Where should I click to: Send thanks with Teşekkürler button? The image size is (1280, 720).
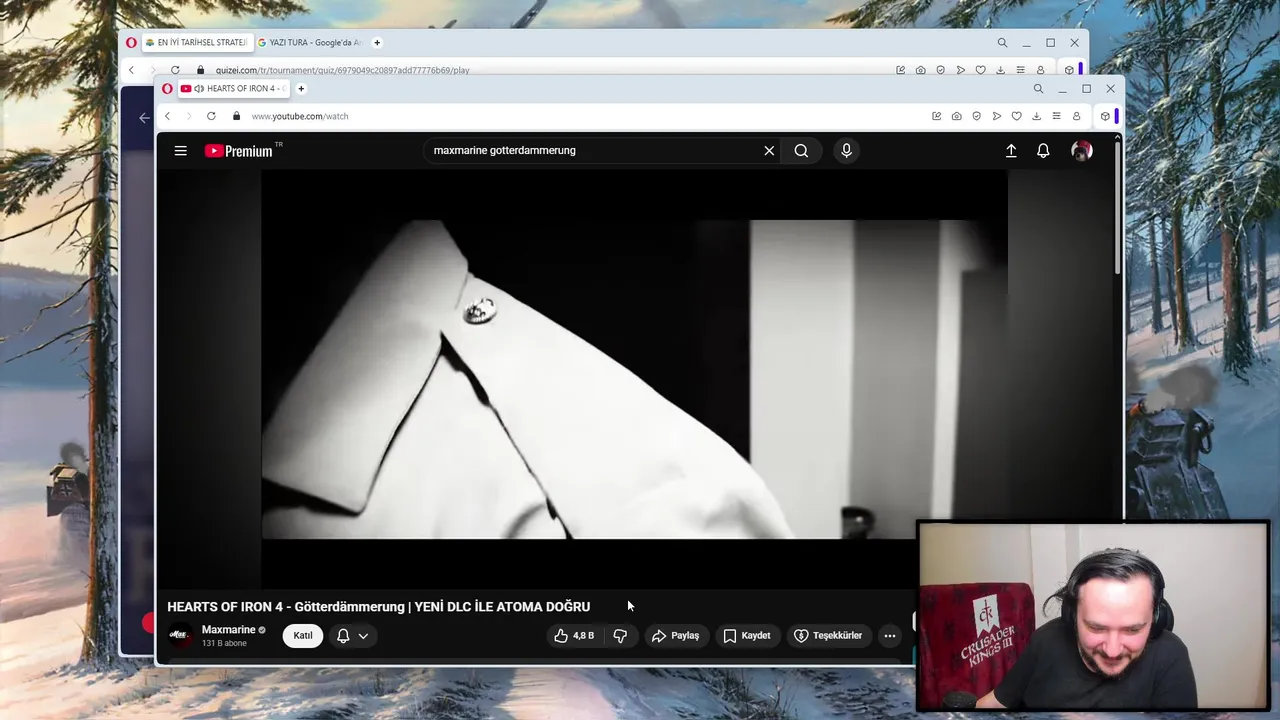coord(828,636)
